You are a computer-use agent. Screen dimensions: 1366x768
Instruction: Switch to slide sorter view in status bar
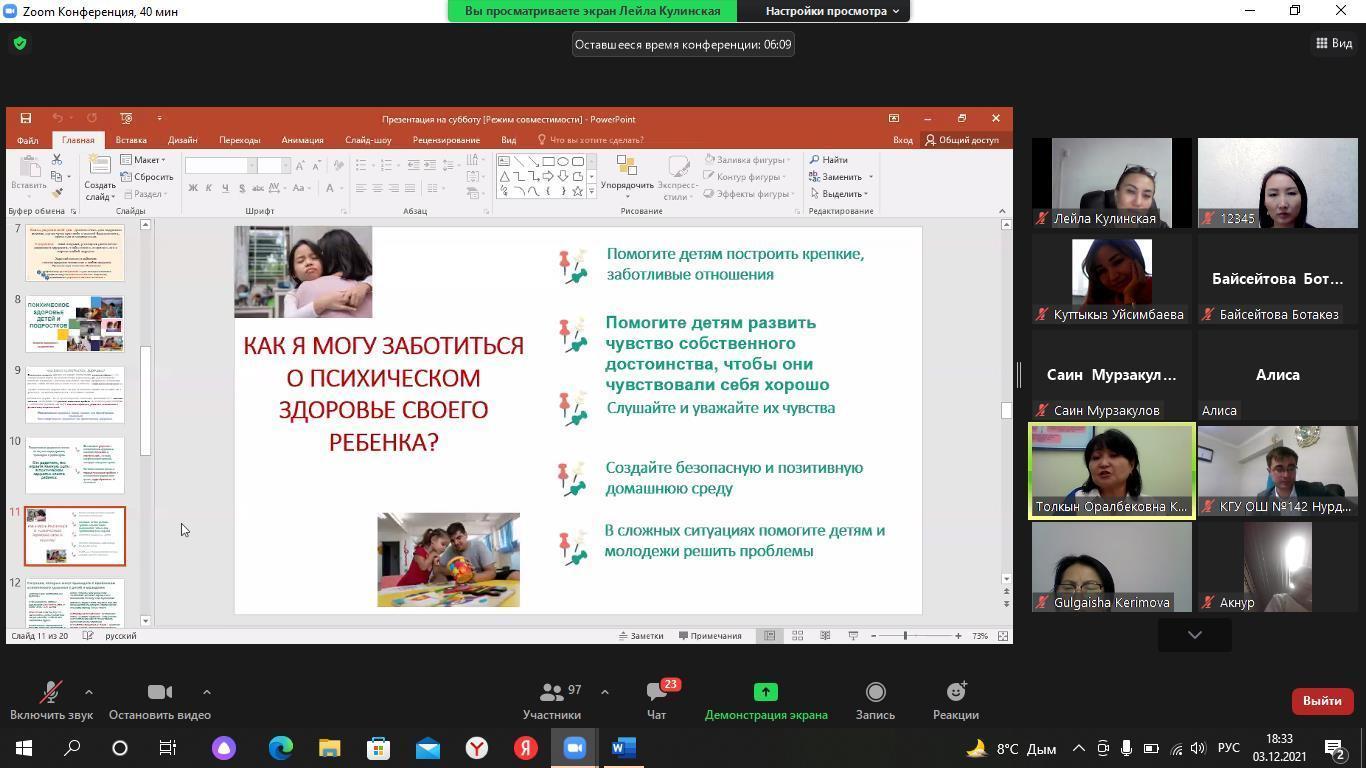pos(797,636)
